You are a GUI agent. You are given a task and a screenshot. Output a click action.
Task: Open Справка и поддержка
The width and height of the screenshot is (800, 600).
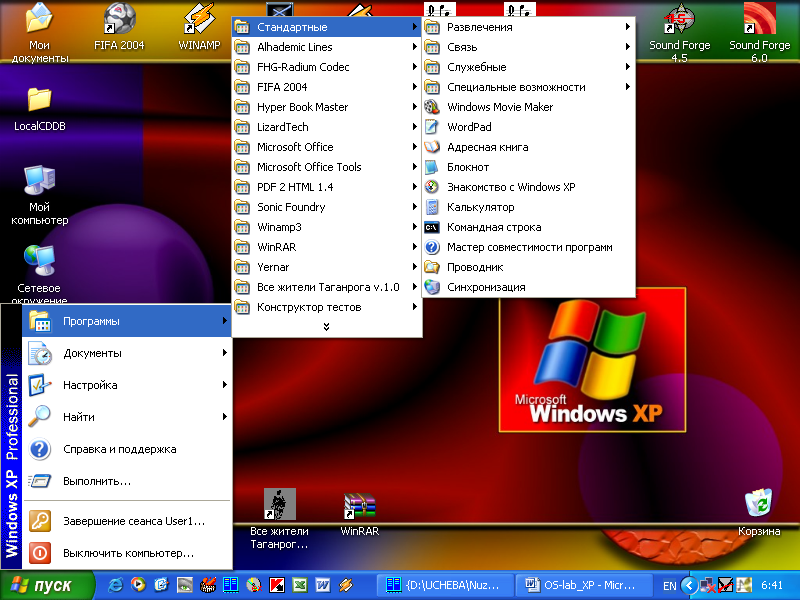pyautogui.click(x=127, y=449)
